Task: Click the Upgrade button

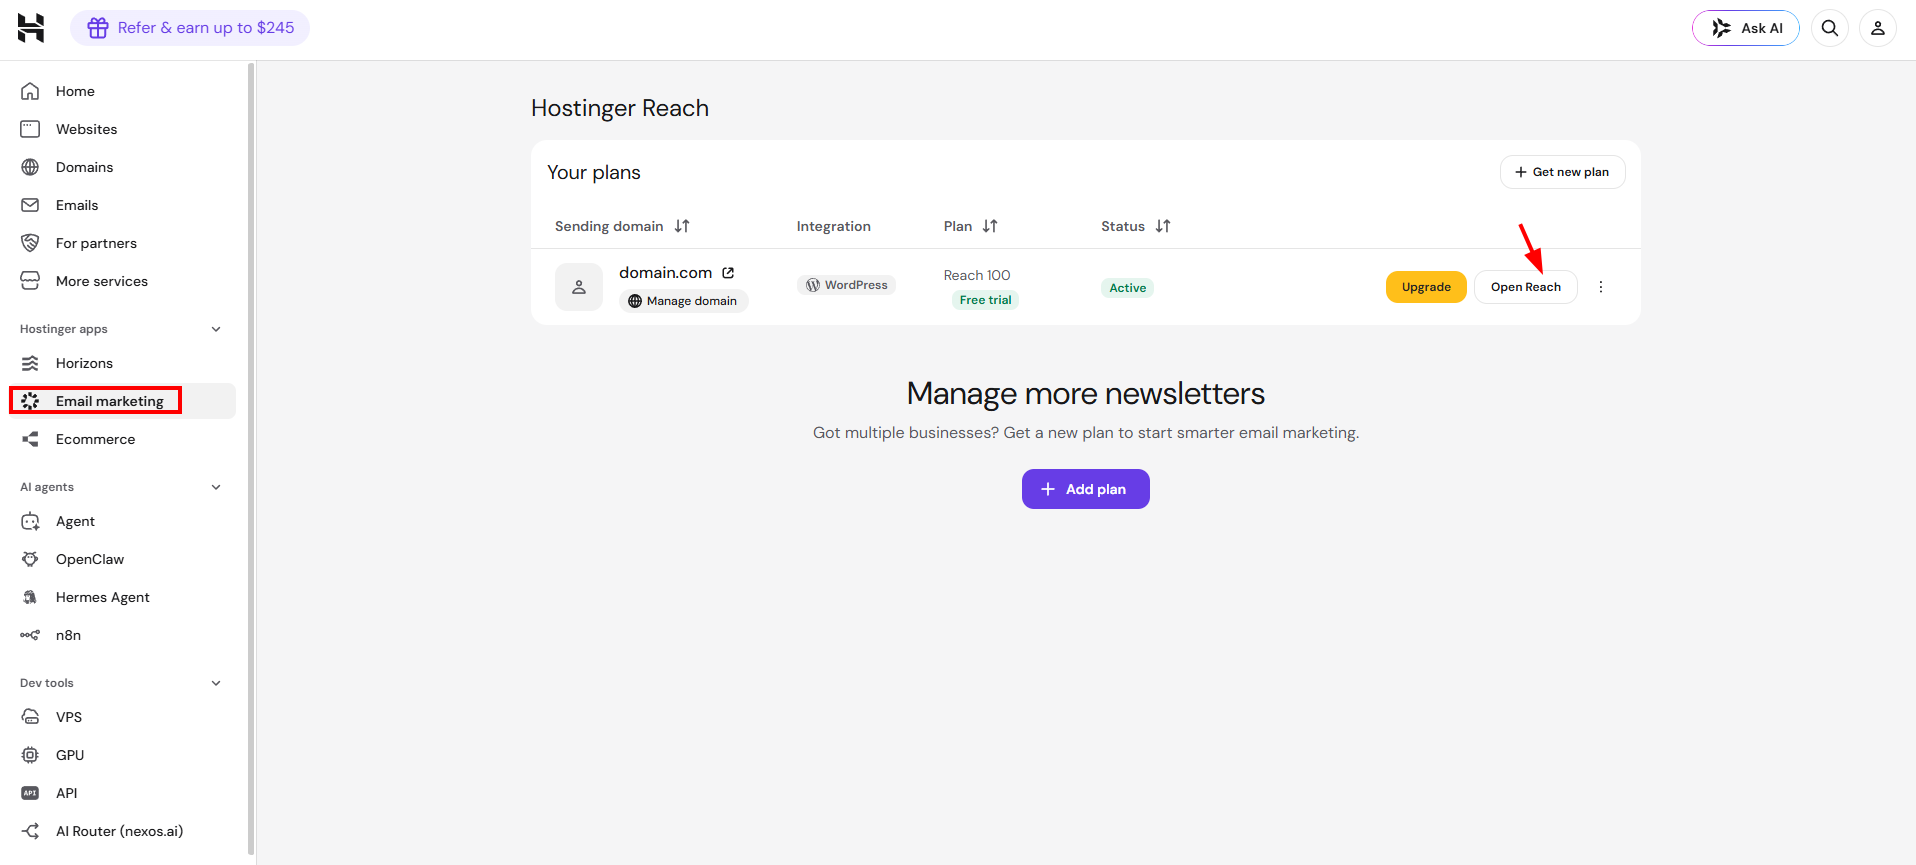Action: click(x=1426, y=287)
